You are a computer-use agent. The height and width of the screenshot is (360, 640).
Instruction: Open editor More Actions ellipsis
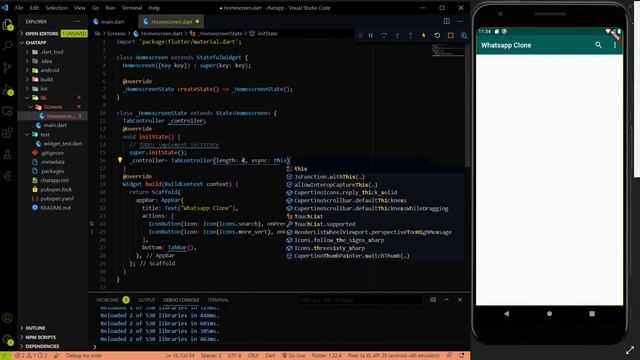point(460,21)
